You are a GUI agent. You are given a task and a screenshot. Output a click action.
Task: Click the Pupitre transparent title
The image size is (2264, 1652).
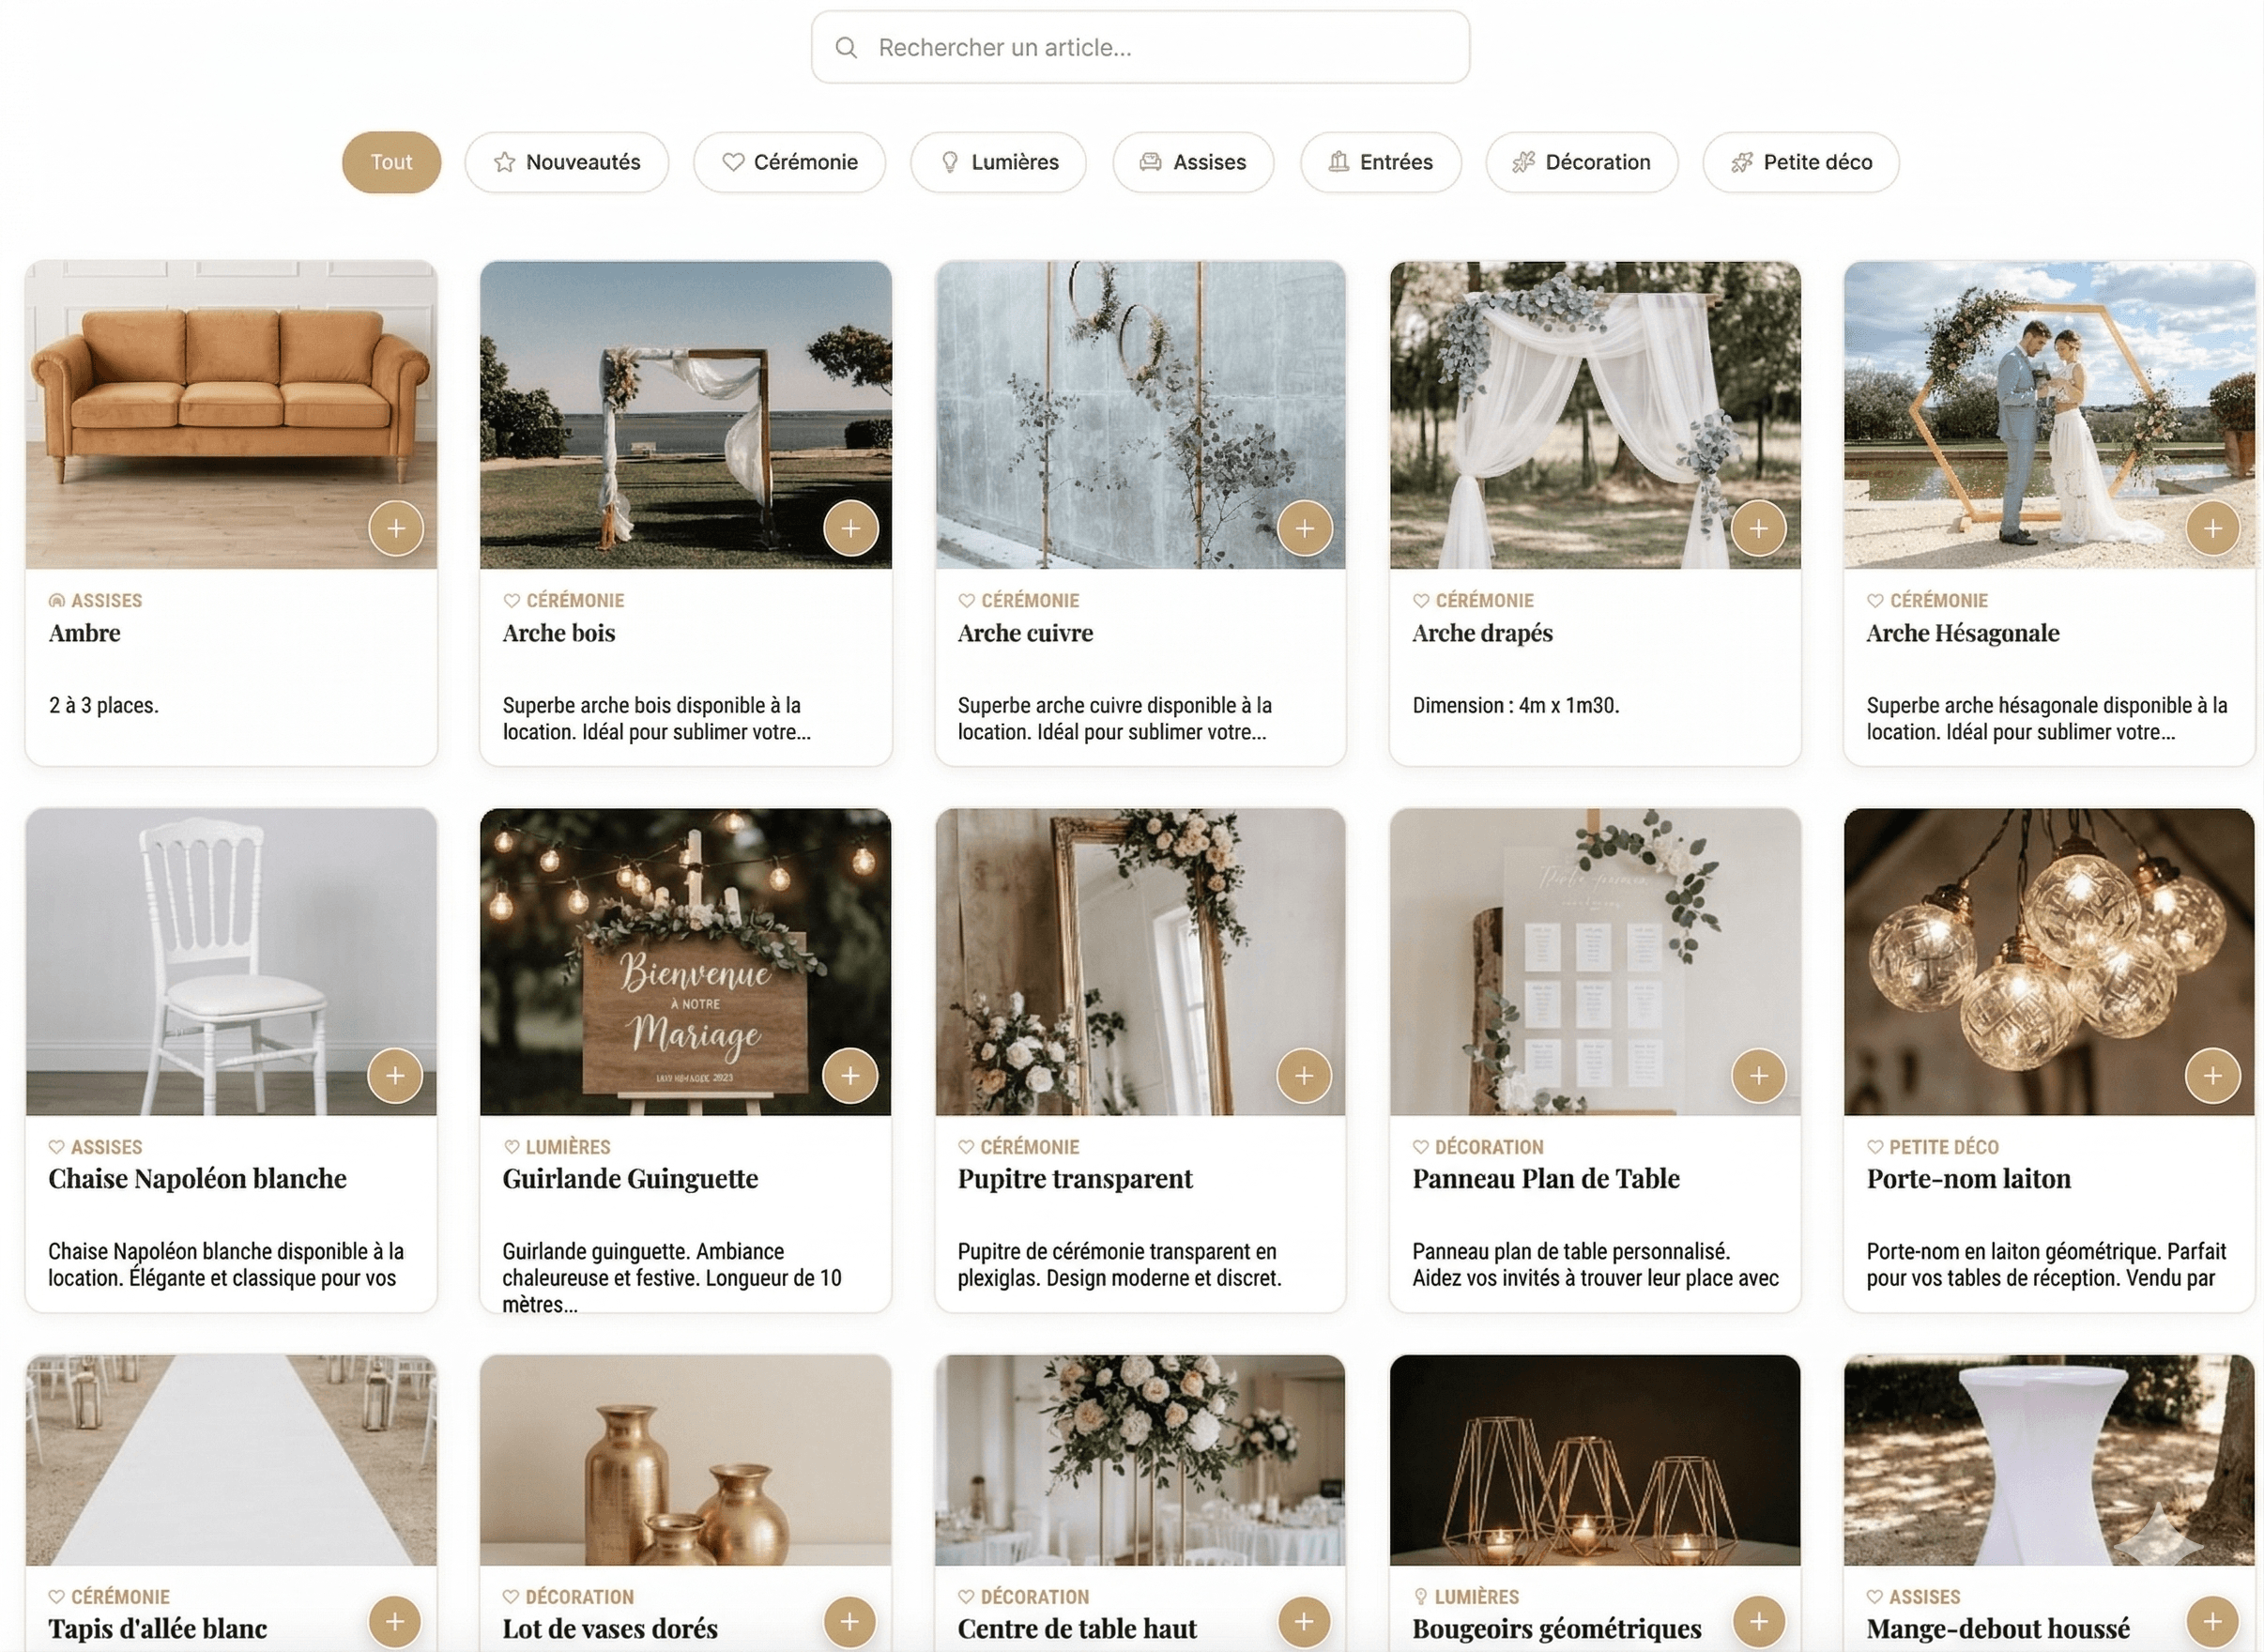[1075, 1180]
